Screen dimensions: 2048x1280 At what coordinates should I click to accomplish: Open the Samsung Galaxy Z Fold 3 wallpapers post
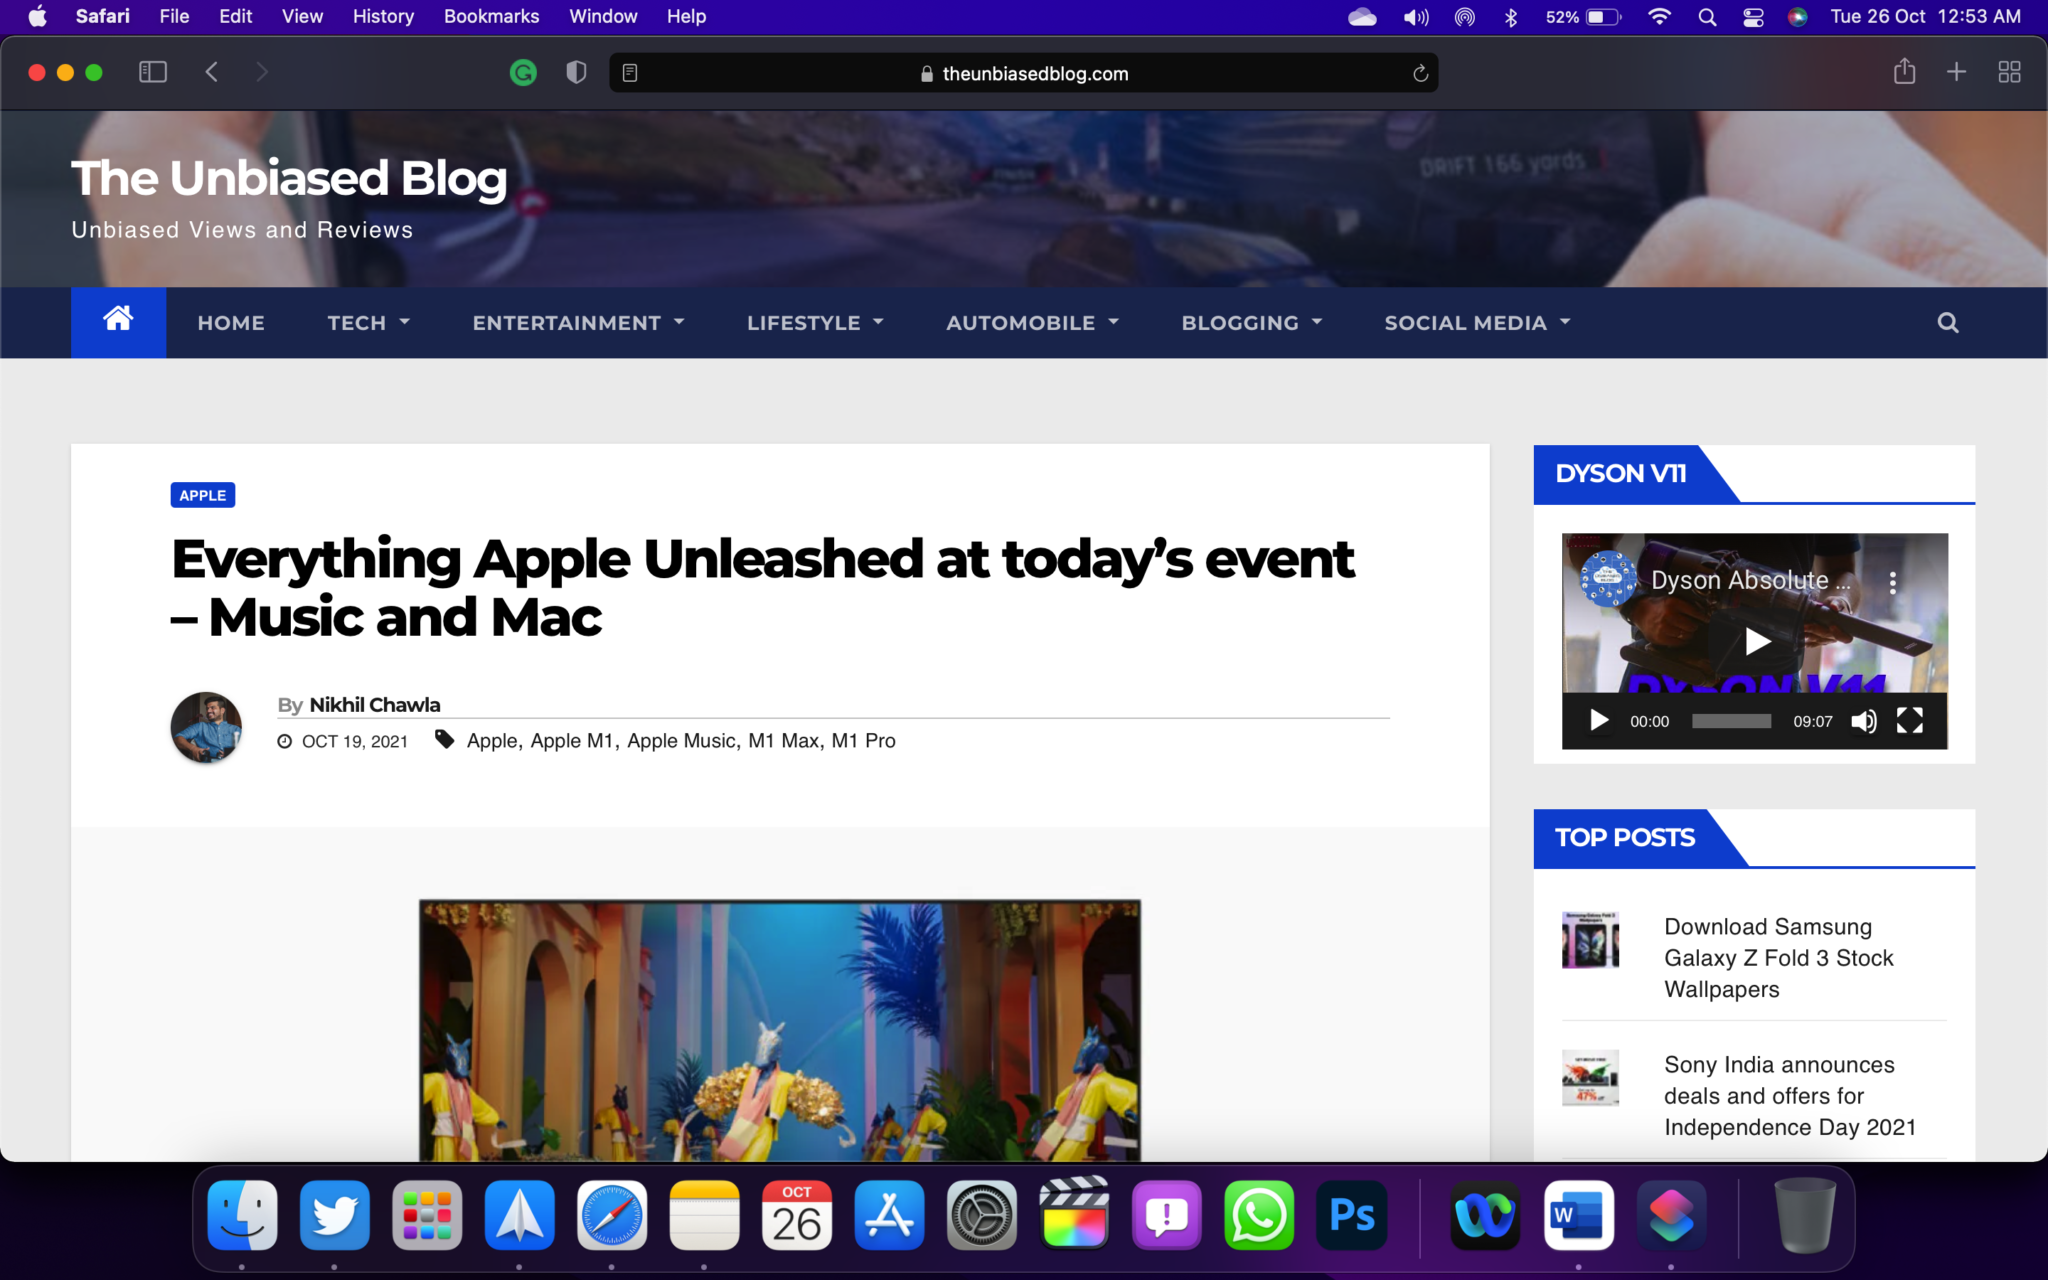[1779, 958]
